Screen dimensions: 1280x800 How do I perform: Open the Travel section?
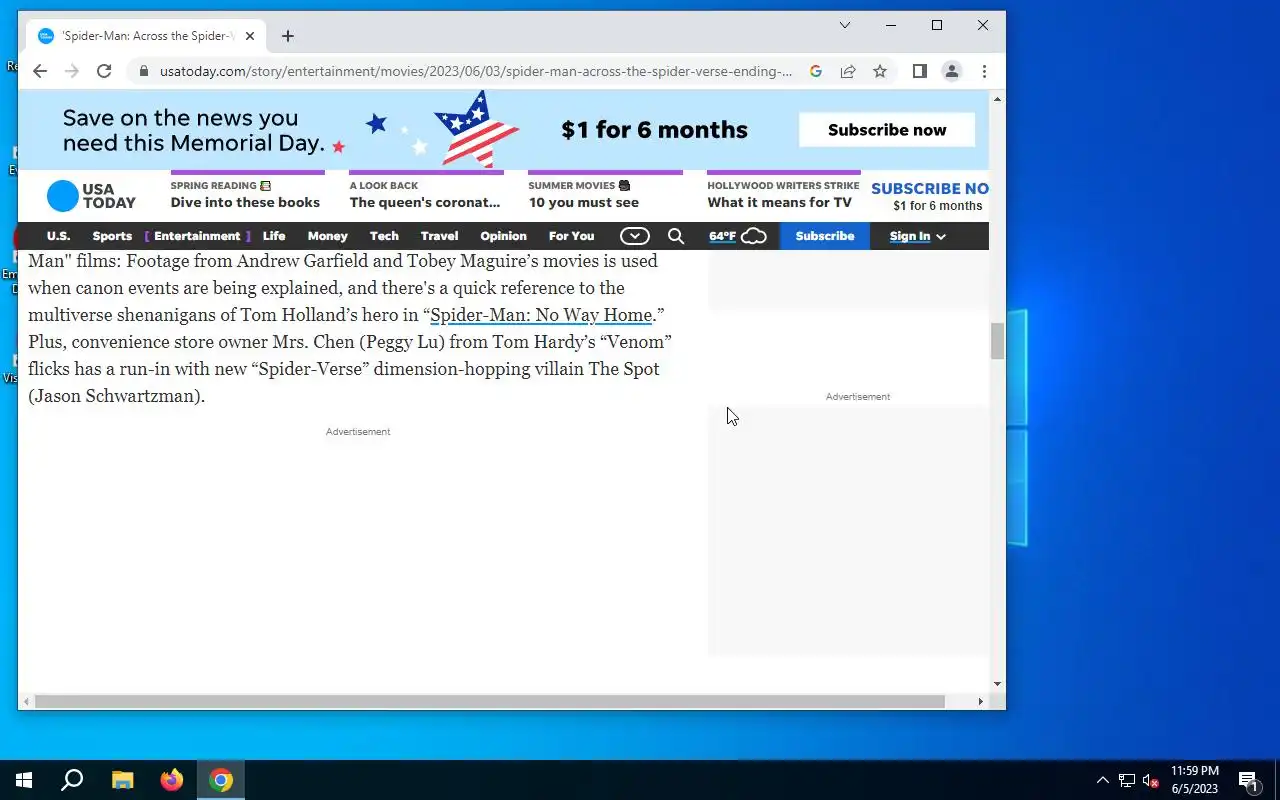[439, 236]
